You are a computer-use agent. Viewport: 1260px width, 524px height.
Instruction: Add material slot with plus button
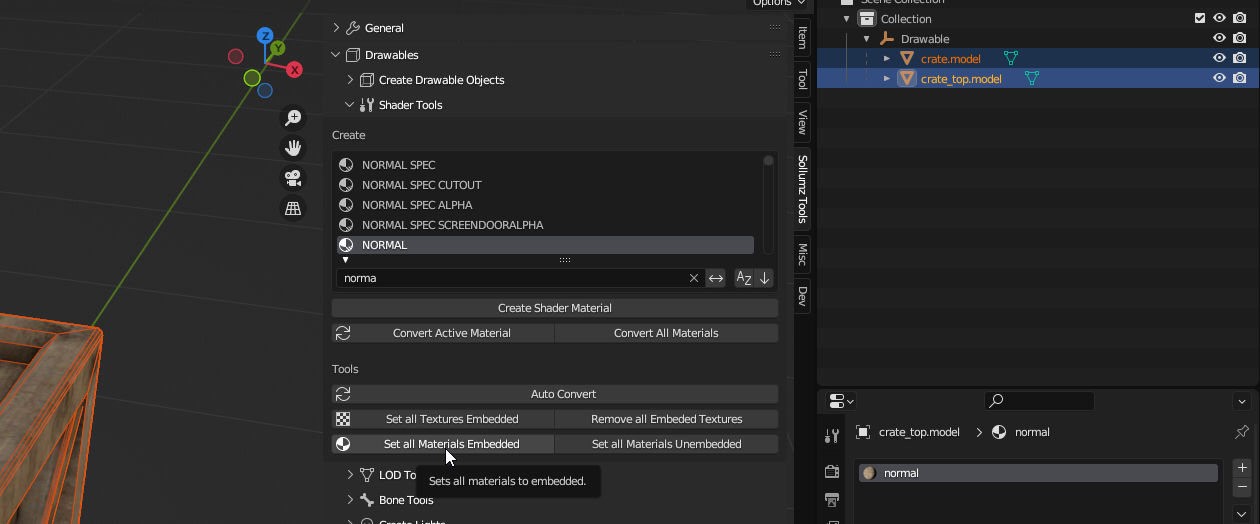click(1242, 467)
